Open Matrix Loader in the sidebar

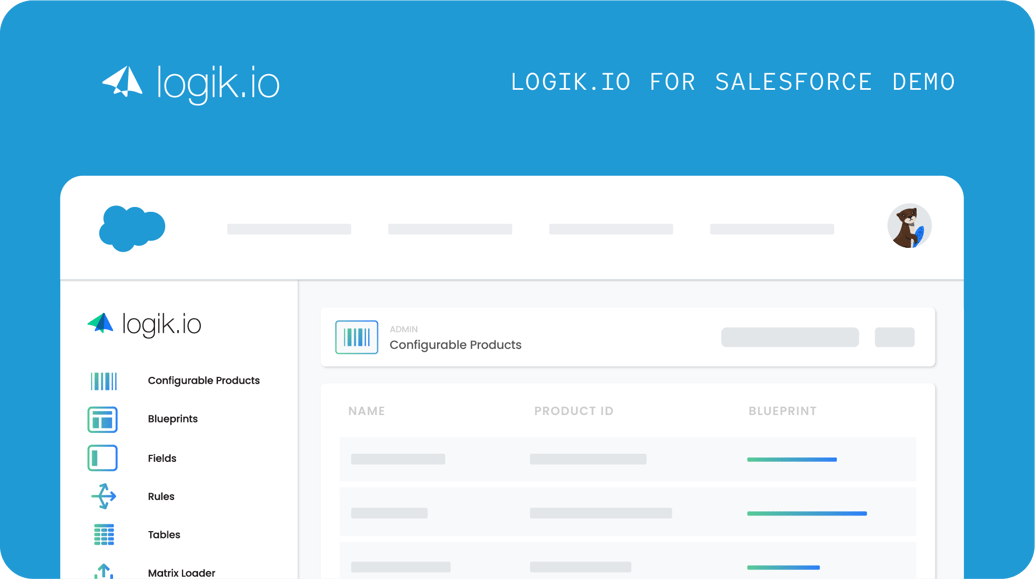pos(181,572)
